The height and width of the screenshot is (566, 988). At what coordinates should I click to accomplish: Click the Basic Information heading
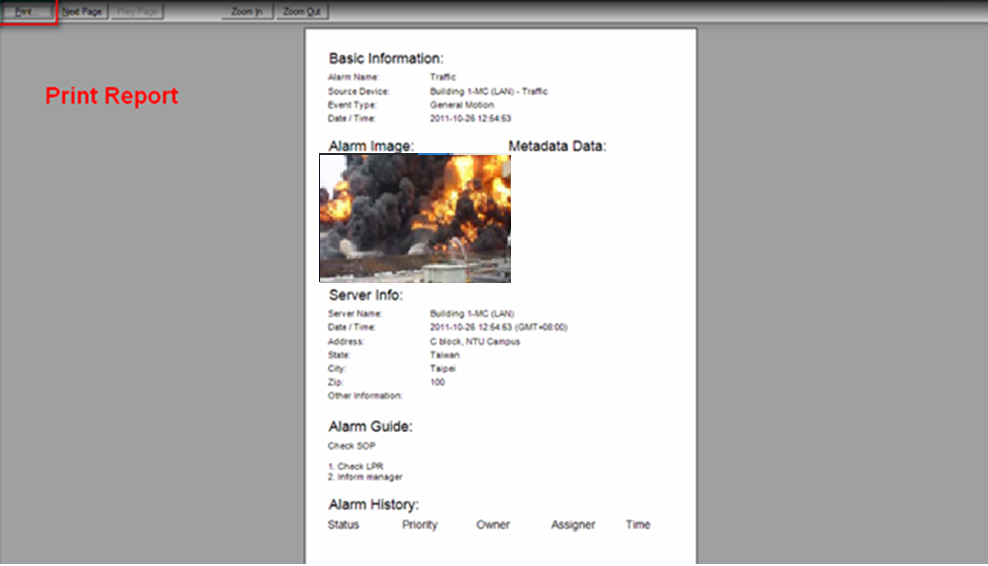pyautogui.click(x=386, y=59)
